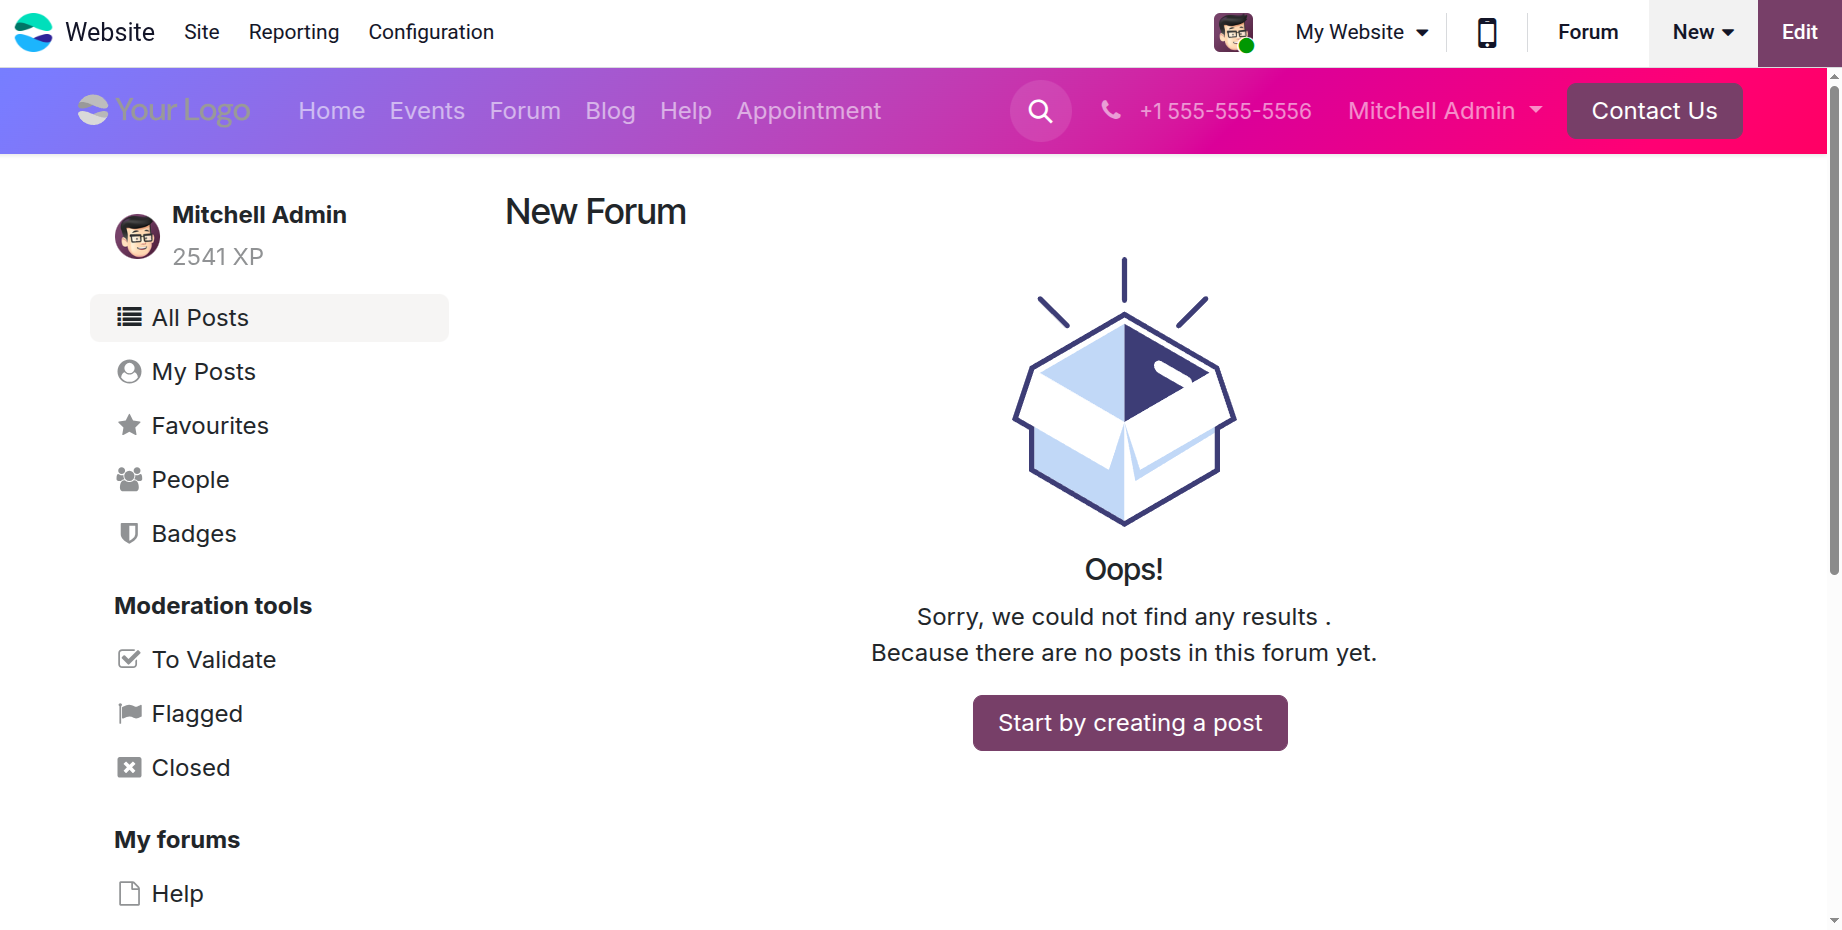Open the My Website switcher dropdown
Image resolution: width=1842 pixels, height=930 pixels.
coord(1361,32)
